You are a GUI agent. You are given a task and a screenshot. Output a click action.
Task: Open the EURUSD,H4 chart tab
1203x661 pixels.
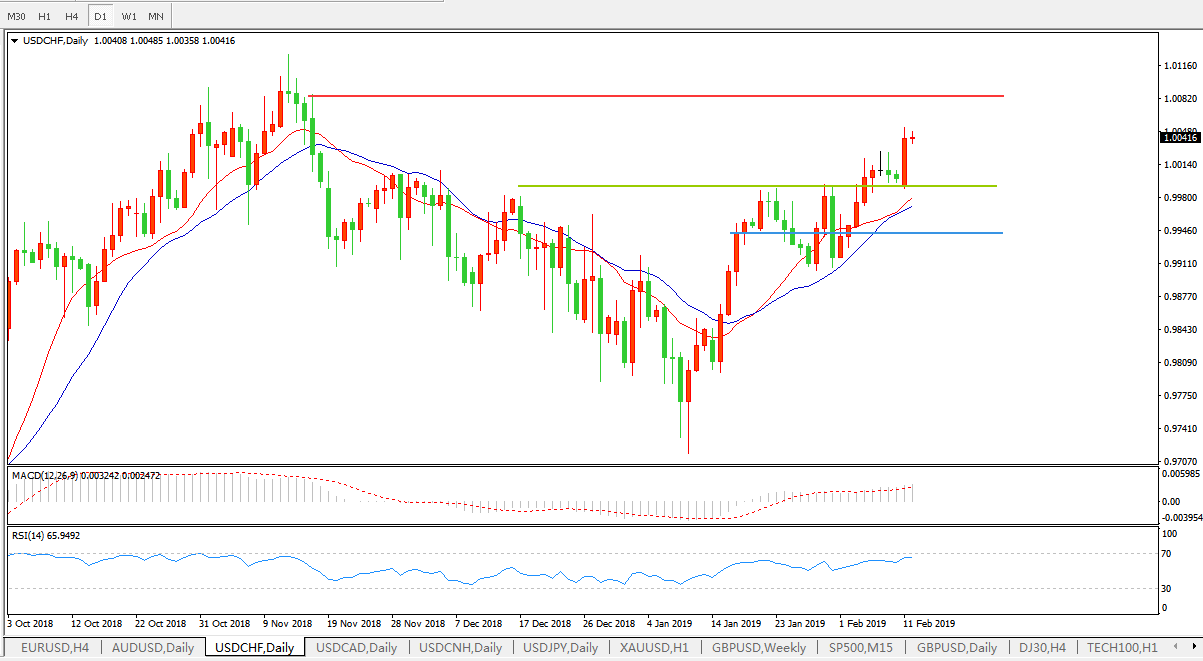pos(53,647)
